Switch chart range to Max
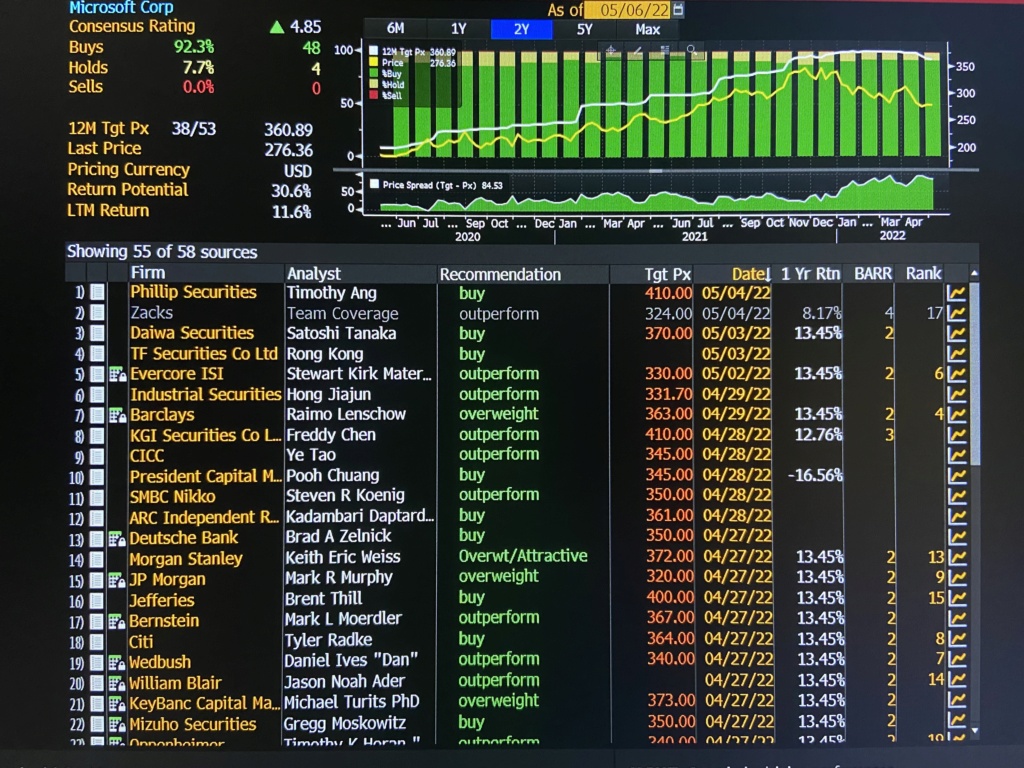Screen dimensions: 1024x768 click(647, 29)
